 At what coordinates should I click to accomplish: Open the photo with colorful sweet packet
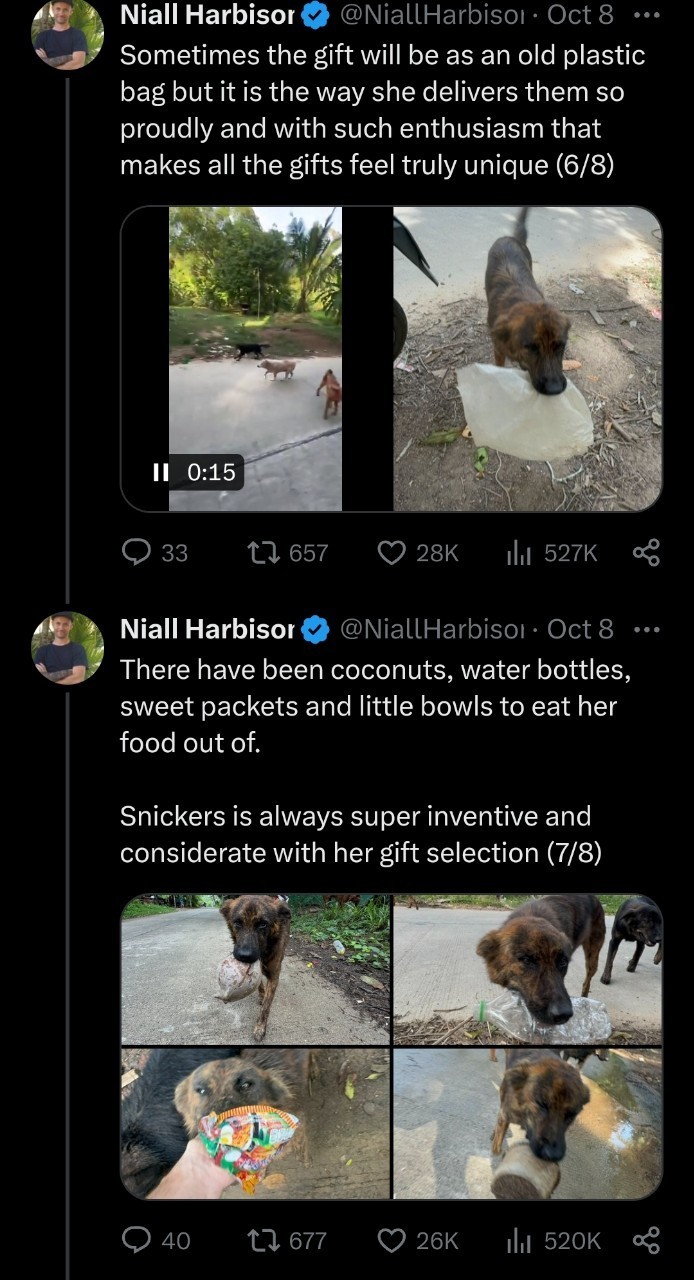point(255,1123)
